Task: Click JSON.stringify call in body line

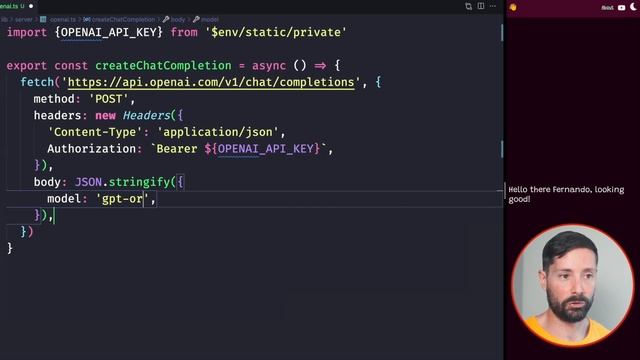Action: point(122,182)
